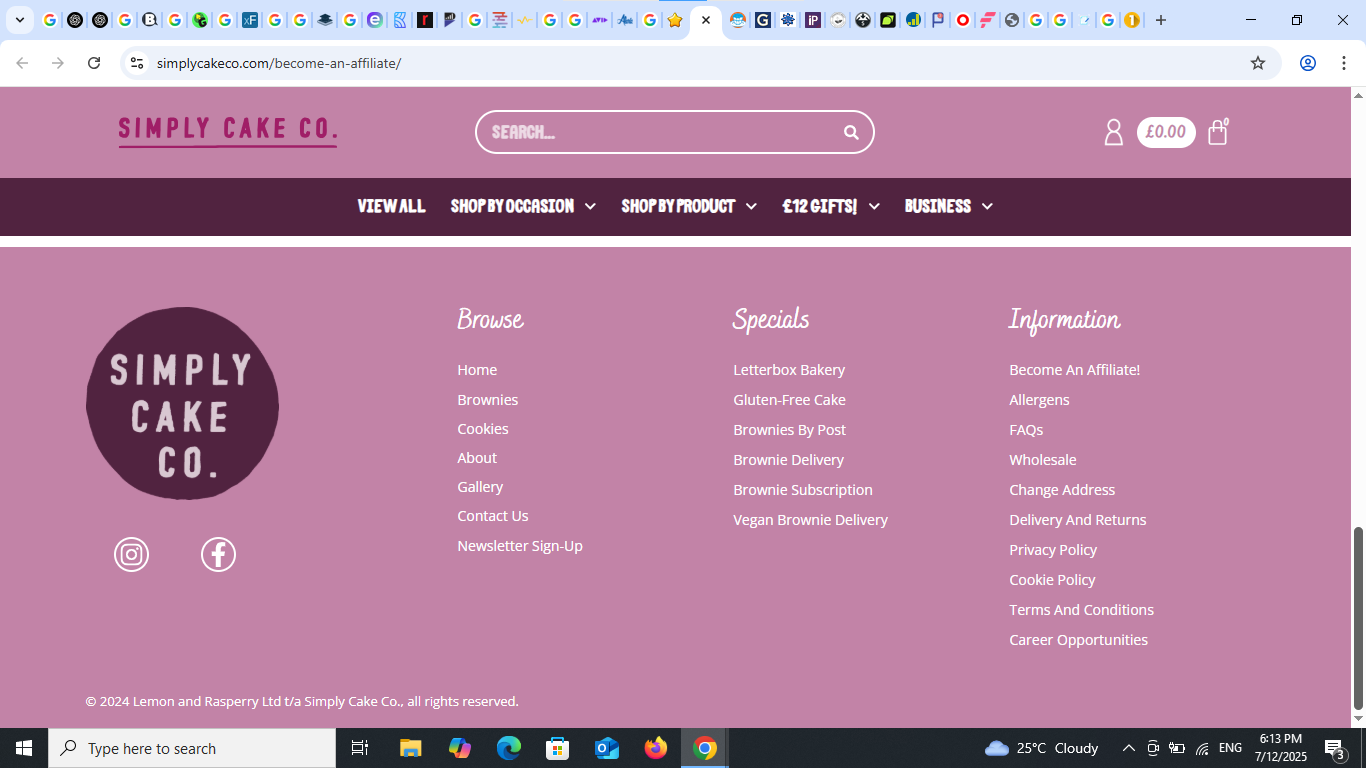
Task: Go to the About page link
Action: (477, 458)
